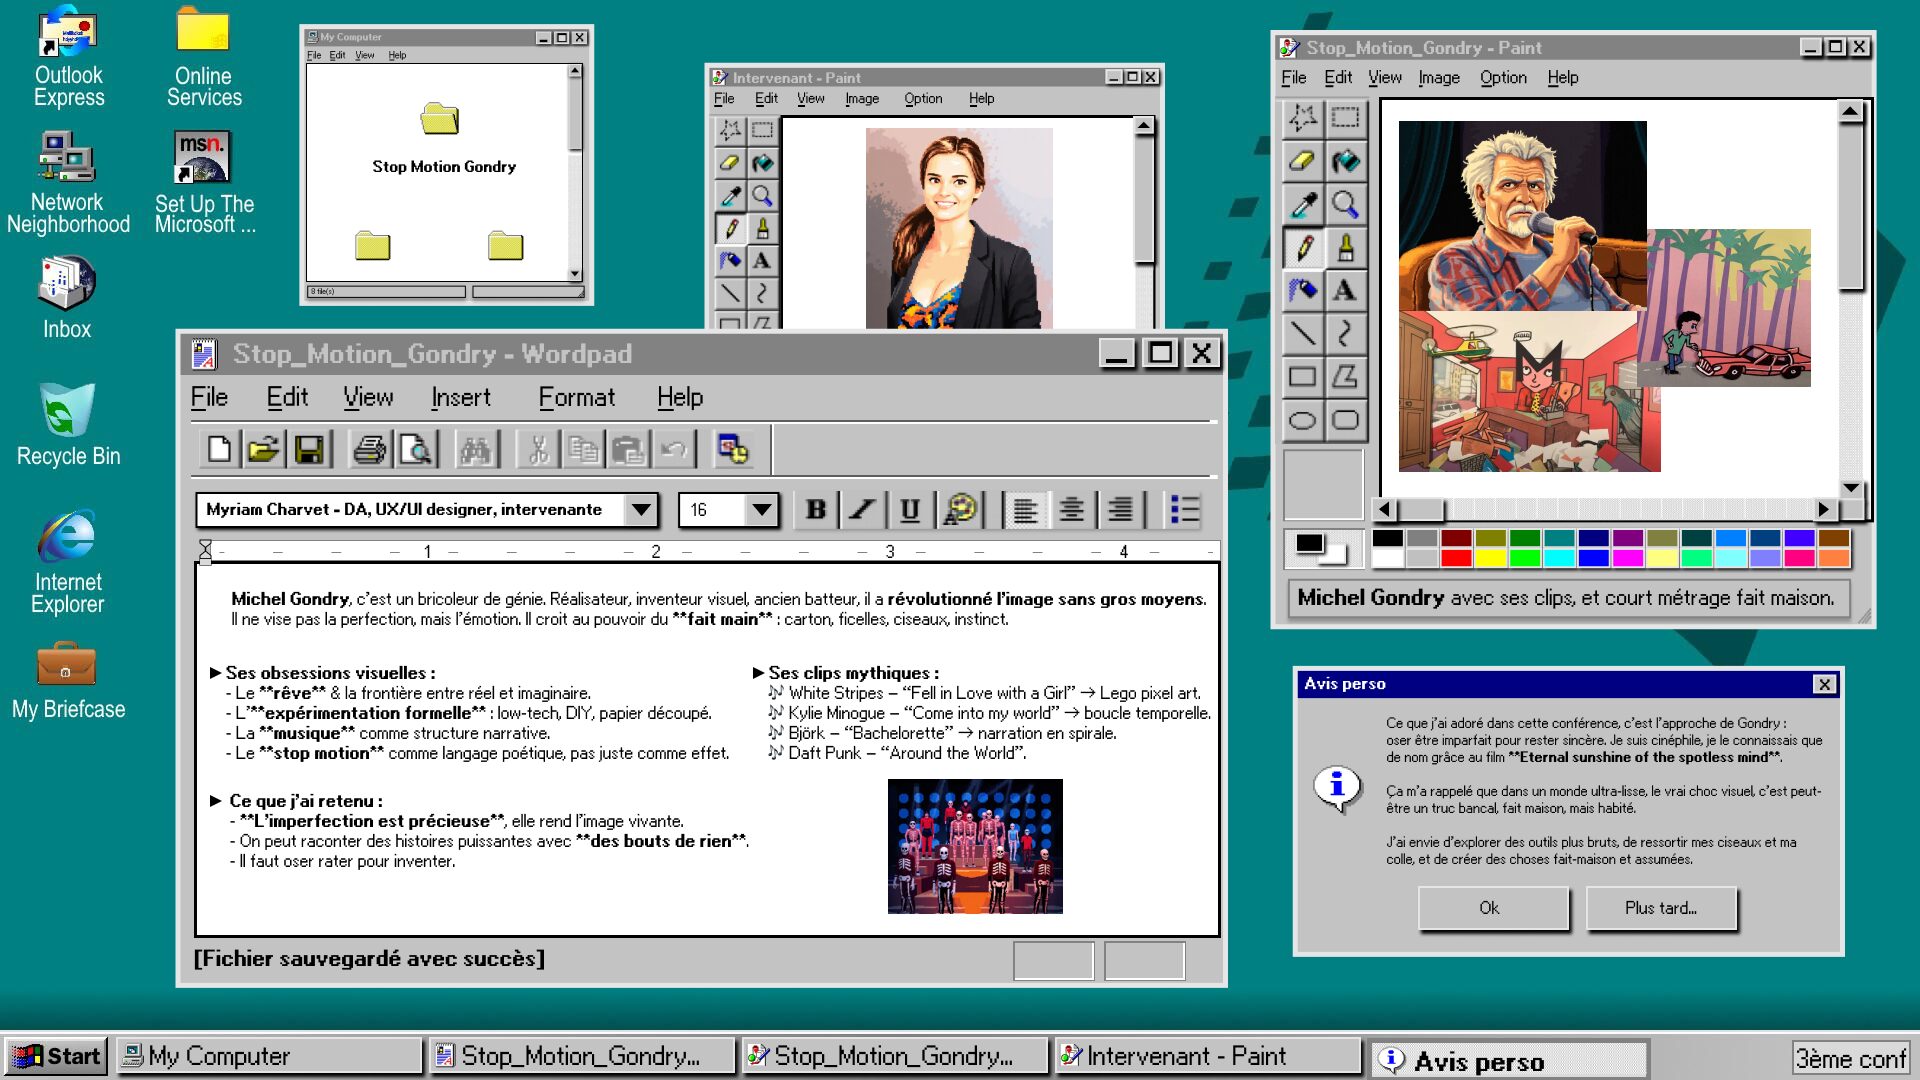Click the Undo icon in Wordpad toolbar
The height and width of the screenshot is (1080, 1920).
click(x=674, y=450)
